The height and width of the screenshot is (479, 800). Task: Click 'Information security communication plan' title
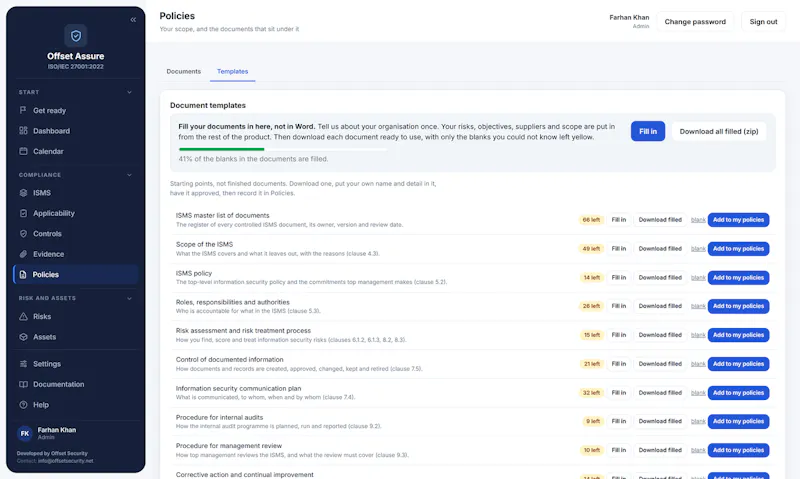point(238,388)
